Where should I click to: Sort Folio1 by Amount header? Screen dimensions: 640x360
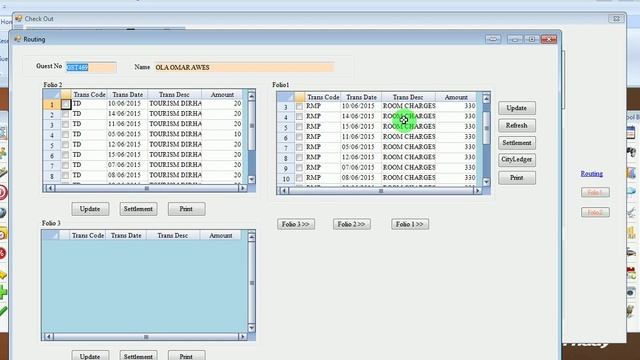click(x=456, y=97)
